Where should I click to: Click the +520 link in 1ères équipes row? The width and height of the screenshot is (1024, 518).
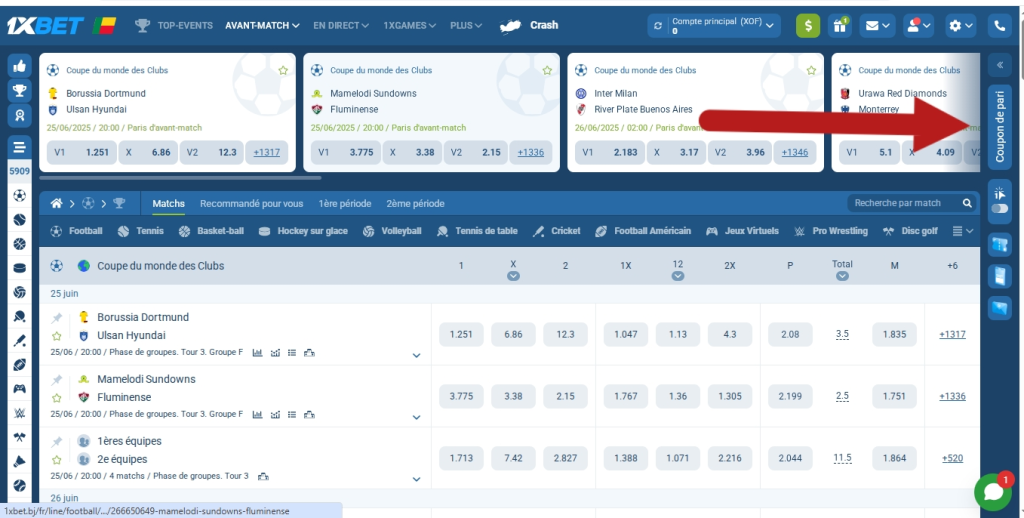coord(952,459)
